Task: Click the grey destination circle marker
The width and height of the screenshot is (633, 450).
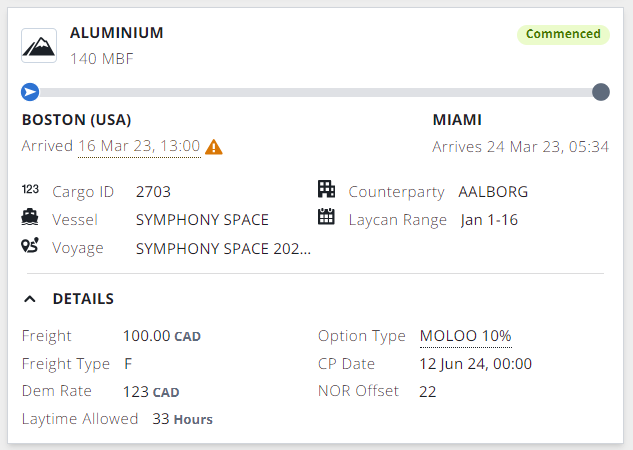Action: [x=601, y=93]
